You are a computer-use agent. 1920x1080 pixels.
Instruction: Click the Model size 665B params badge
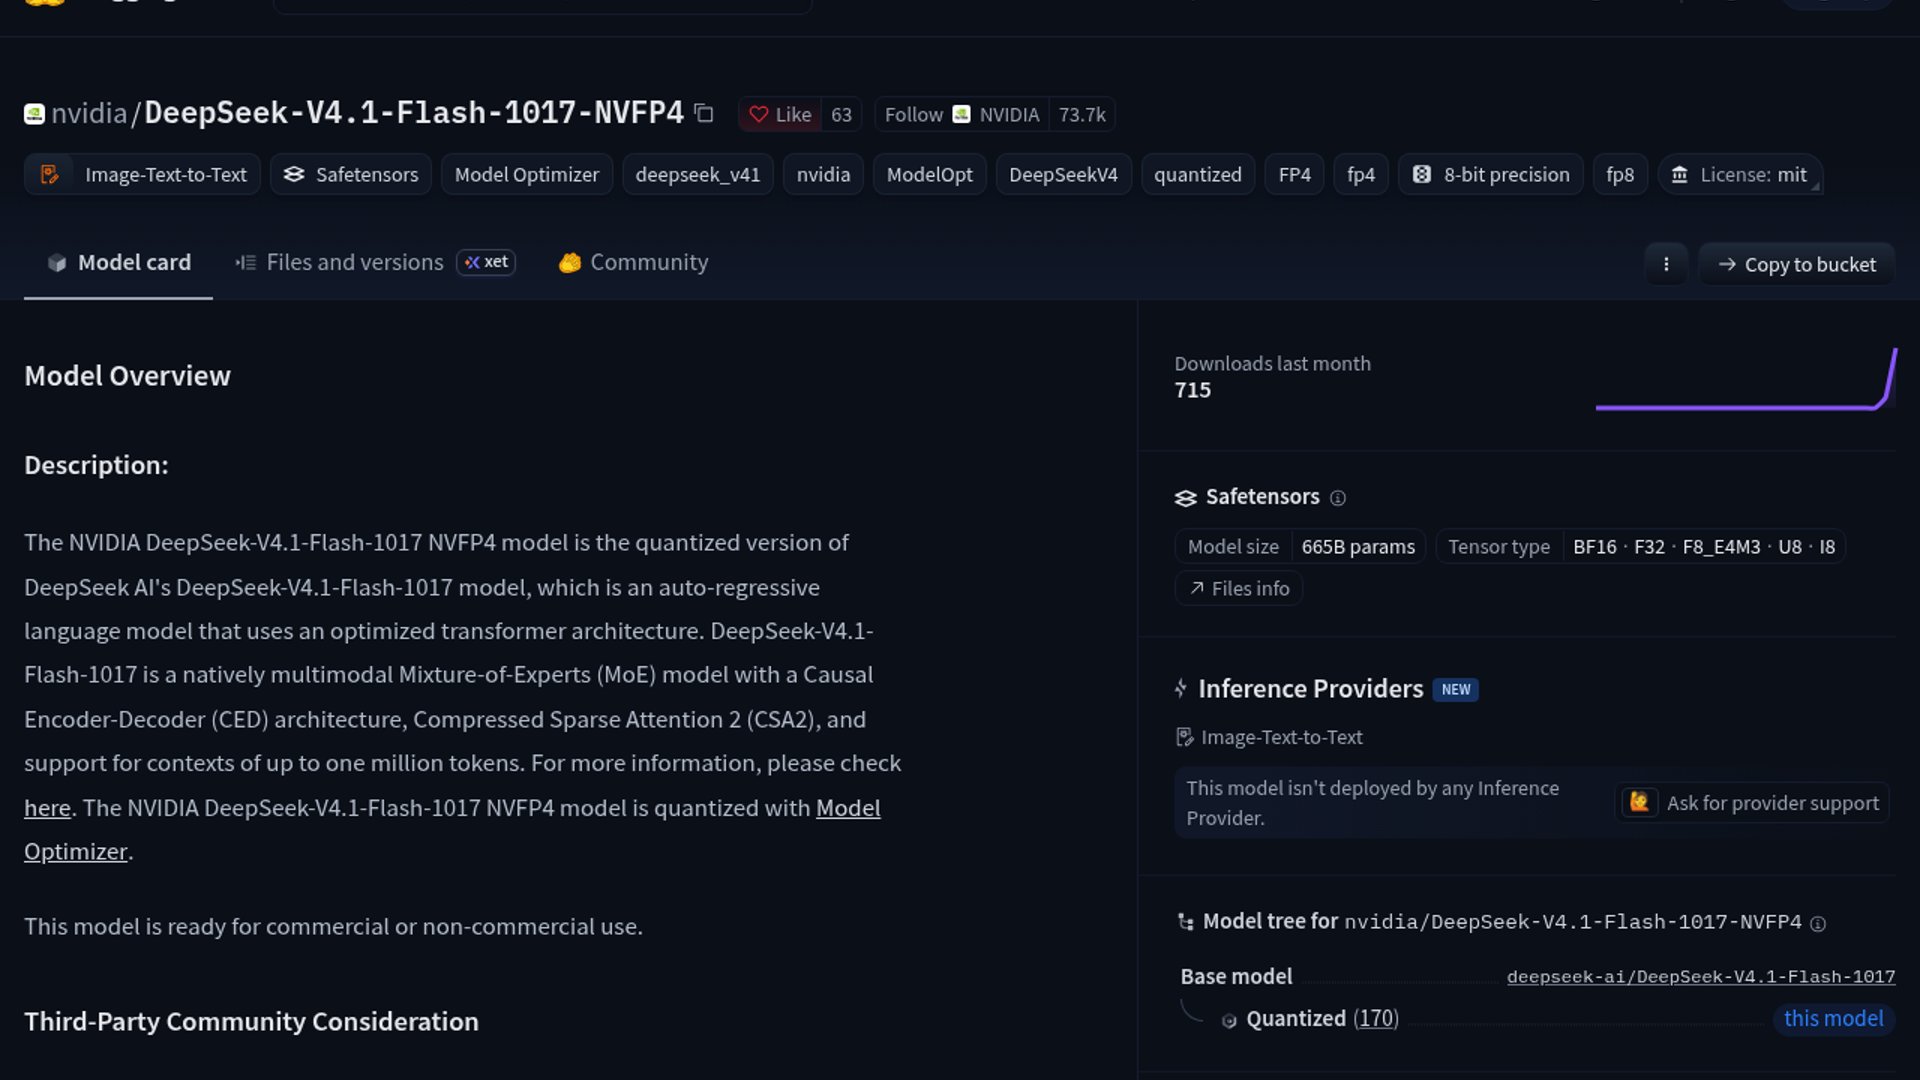(x=1301, y=547)
